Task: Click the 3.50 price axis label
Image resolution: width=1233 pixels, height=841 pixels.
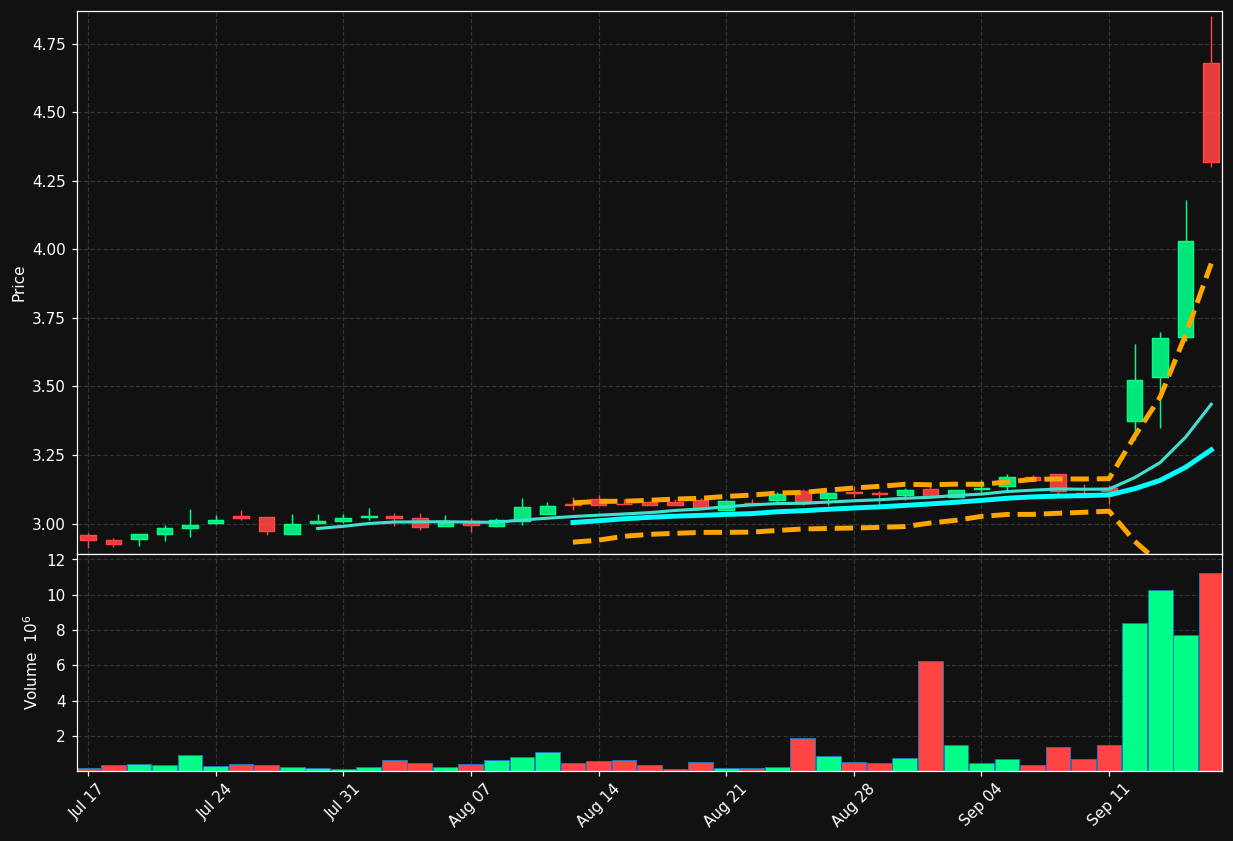Action: (49, 387)
